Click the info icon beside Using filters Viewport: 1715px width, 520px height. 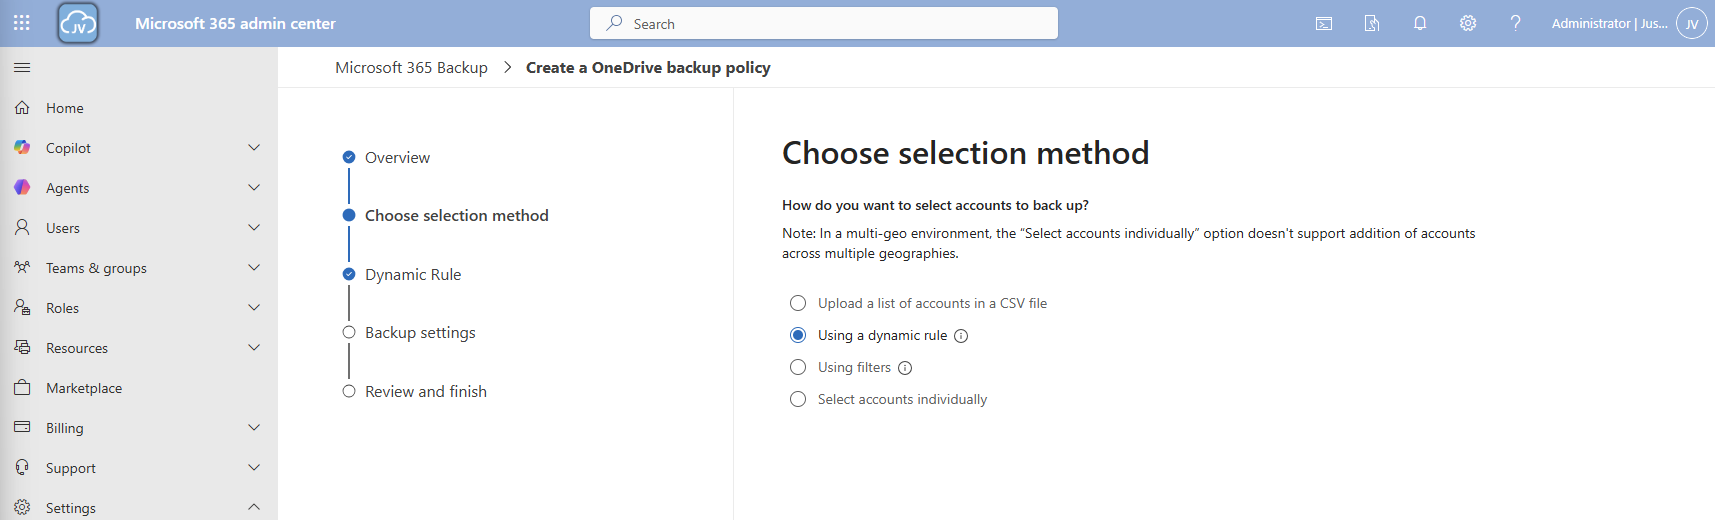point(905,368)
